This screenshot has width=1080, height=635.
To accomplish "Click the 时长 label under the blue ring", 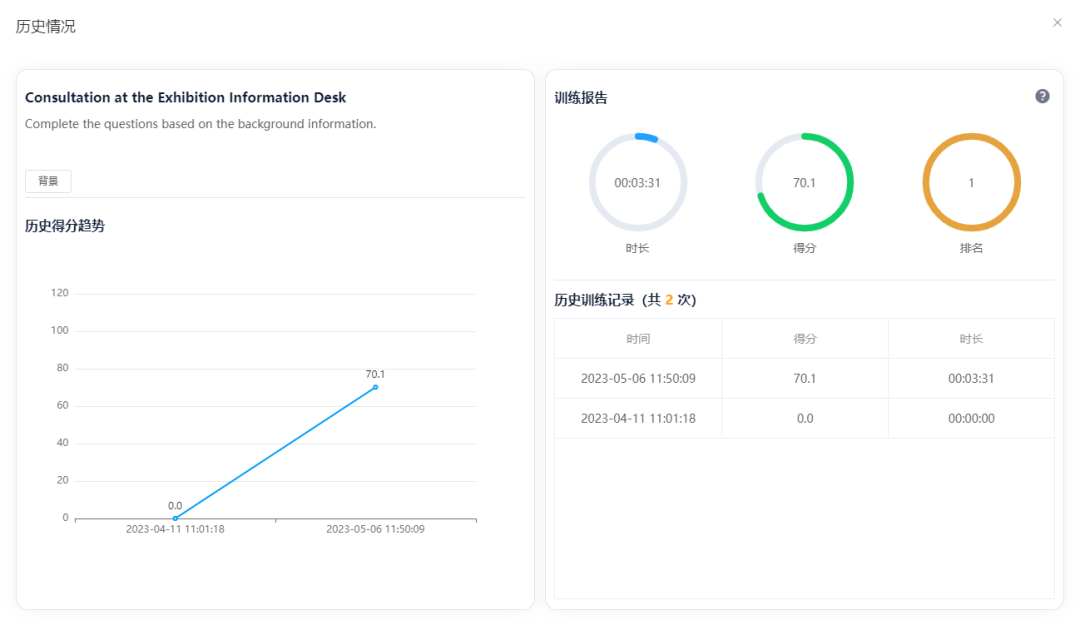I will pos(638,248).
